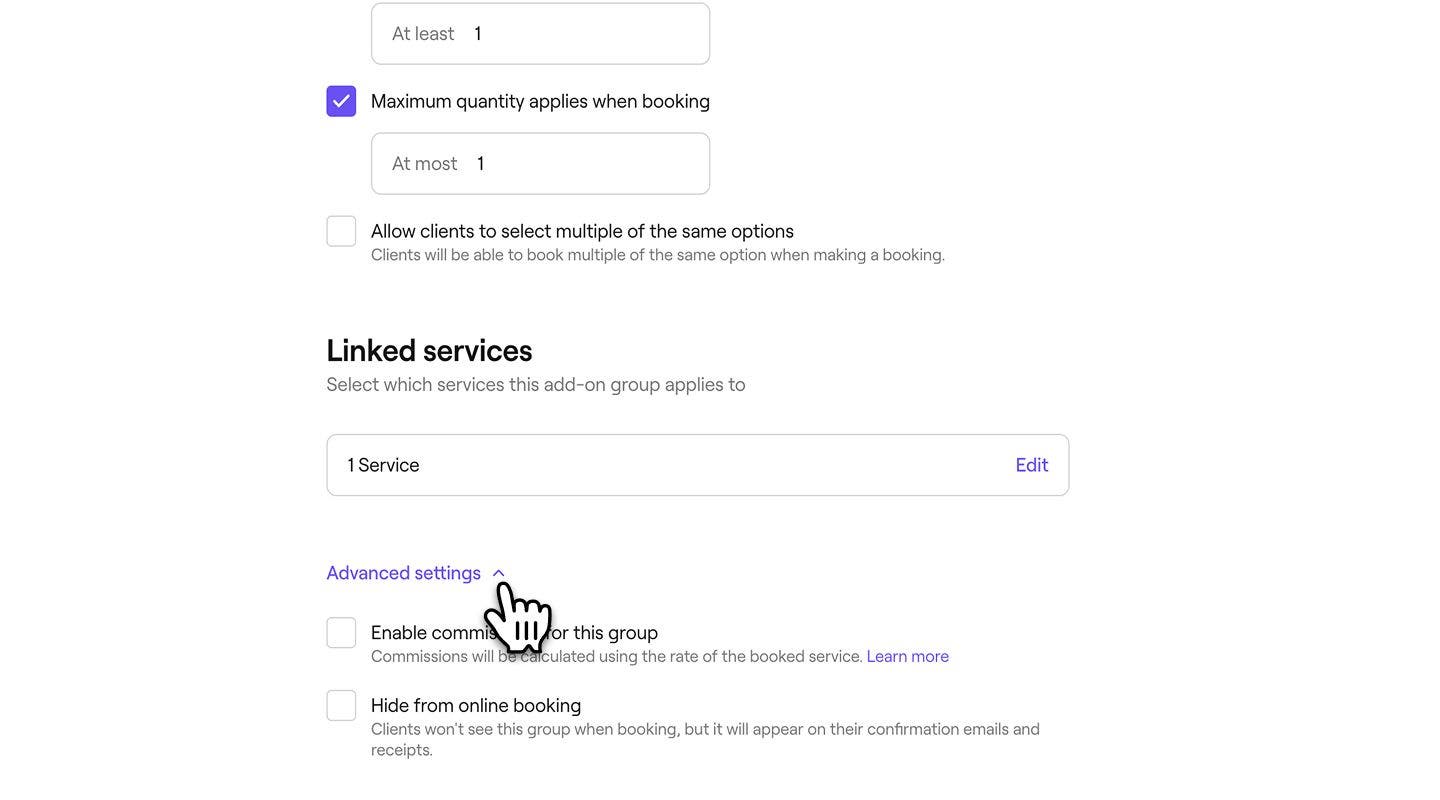Click the Advanced settings expander text

coord(403,573)
